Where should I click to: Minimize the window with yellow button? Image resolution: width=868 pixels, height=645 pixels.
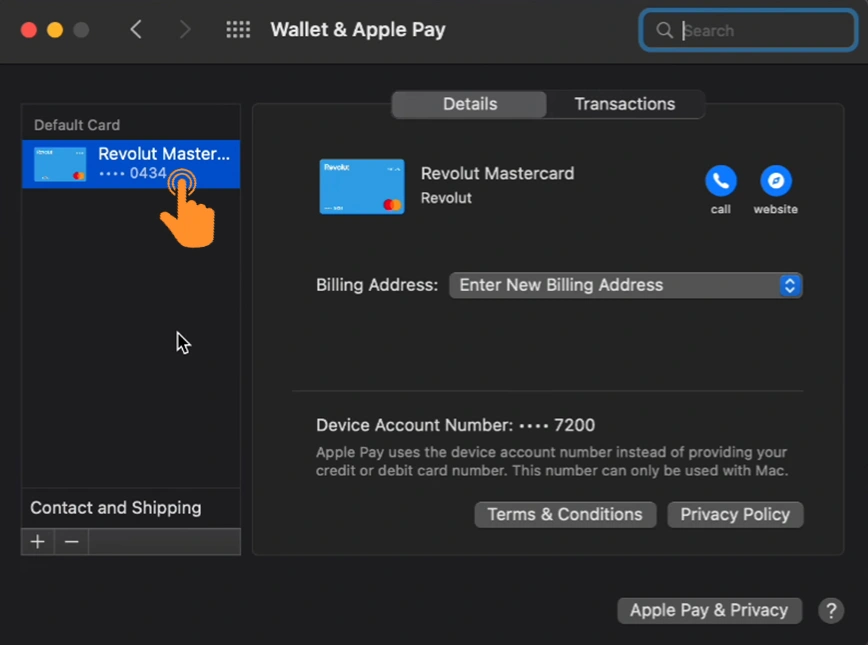[x=55, y=29]
